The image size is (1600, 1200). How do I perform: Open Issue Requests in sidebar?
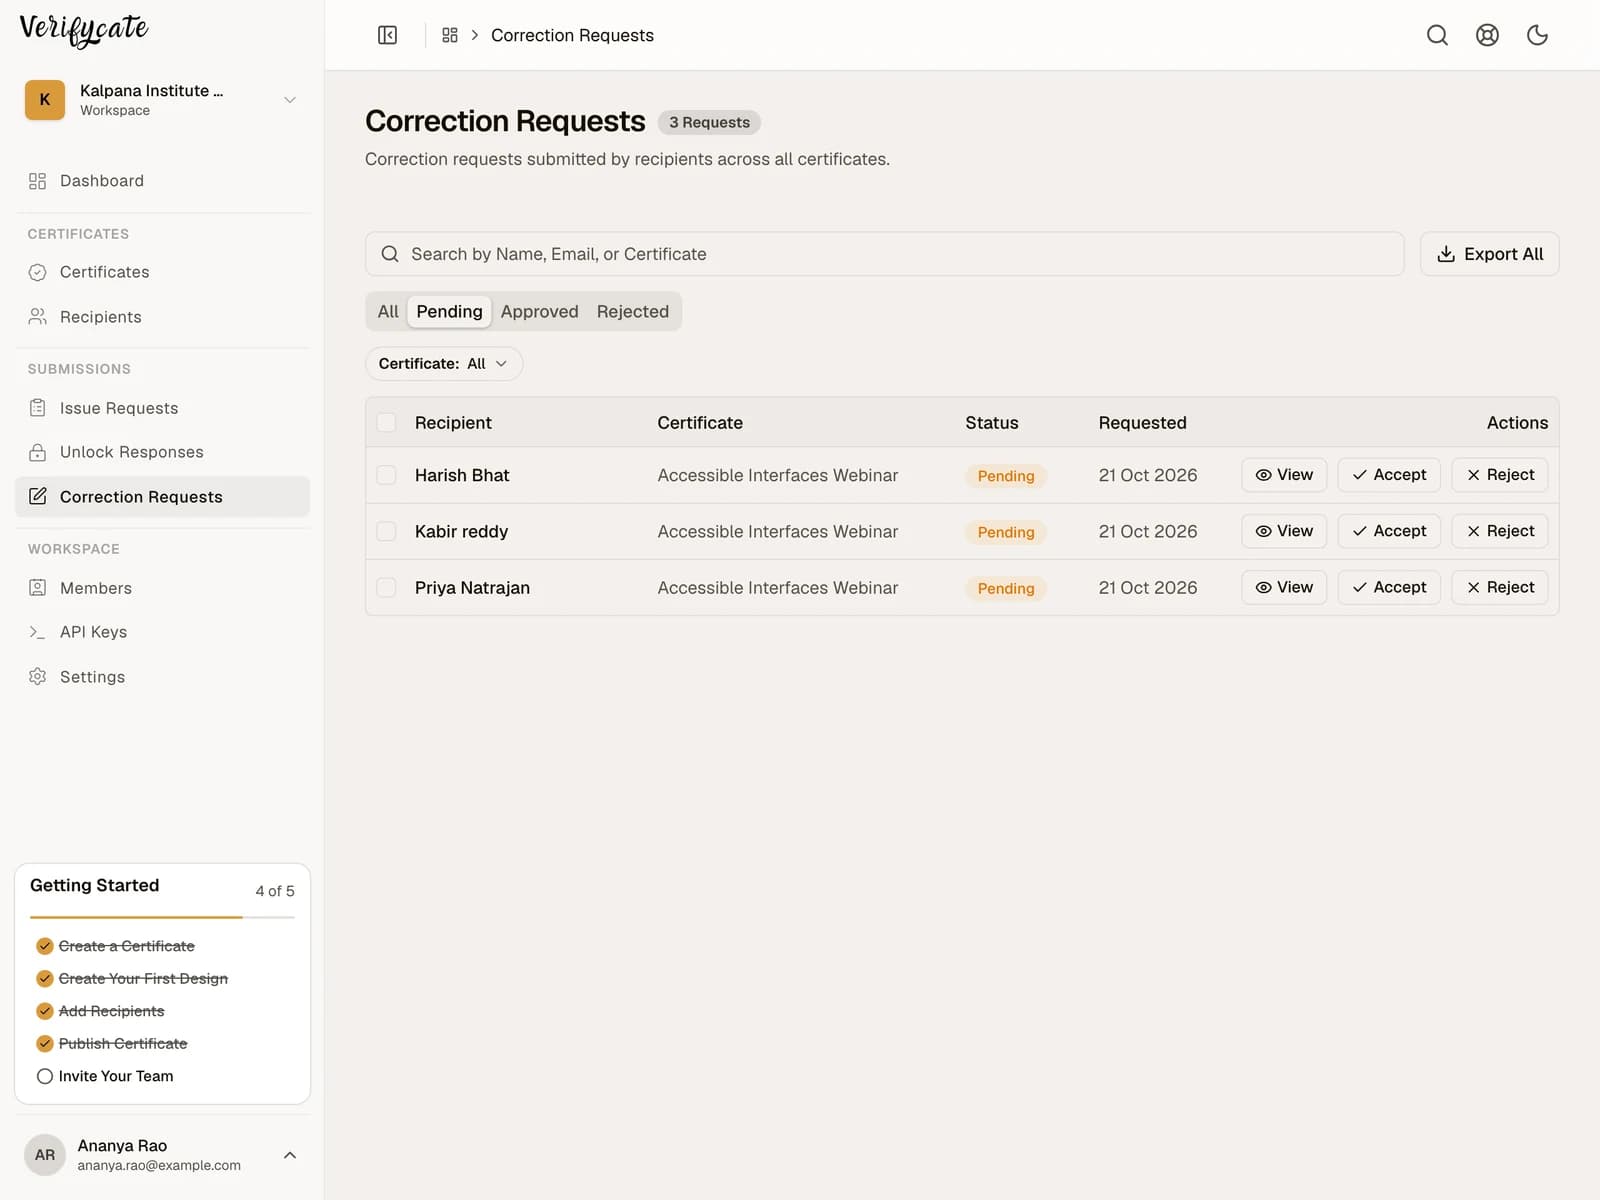pyautogui.click(x=162, y=408)
